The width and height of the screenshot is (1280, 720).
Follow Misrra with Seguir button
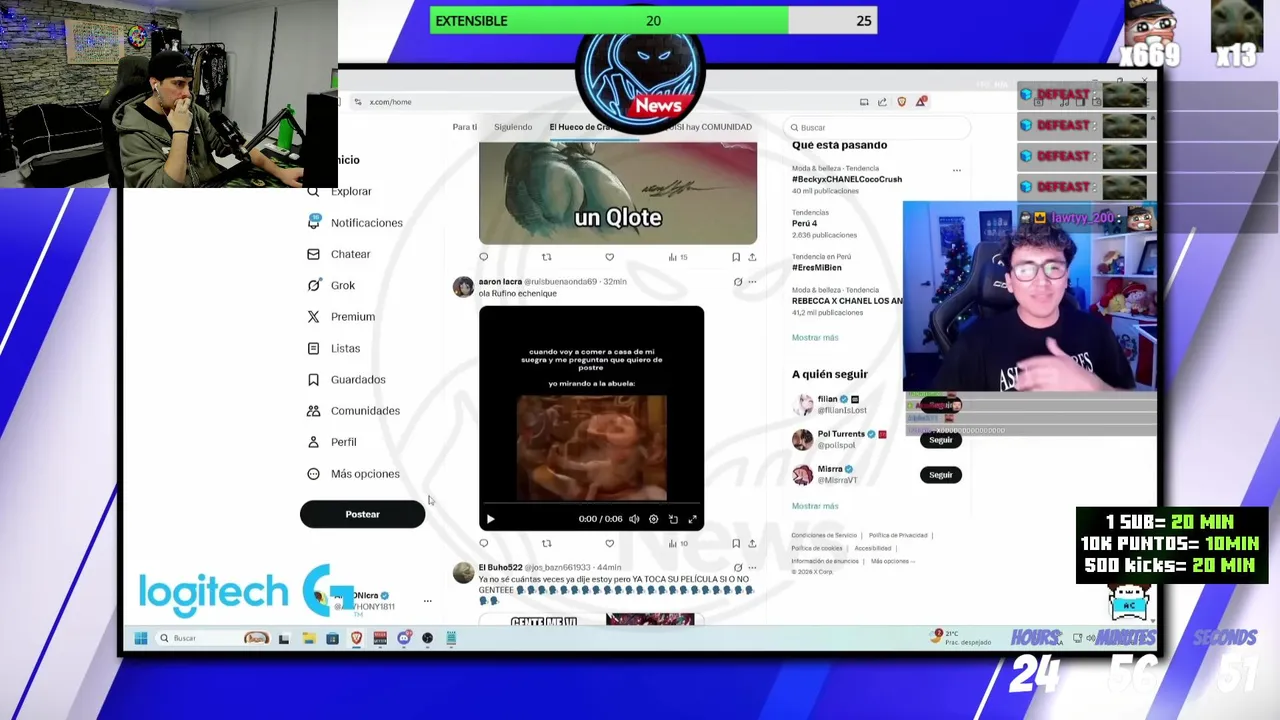click(x=940, y=475)
